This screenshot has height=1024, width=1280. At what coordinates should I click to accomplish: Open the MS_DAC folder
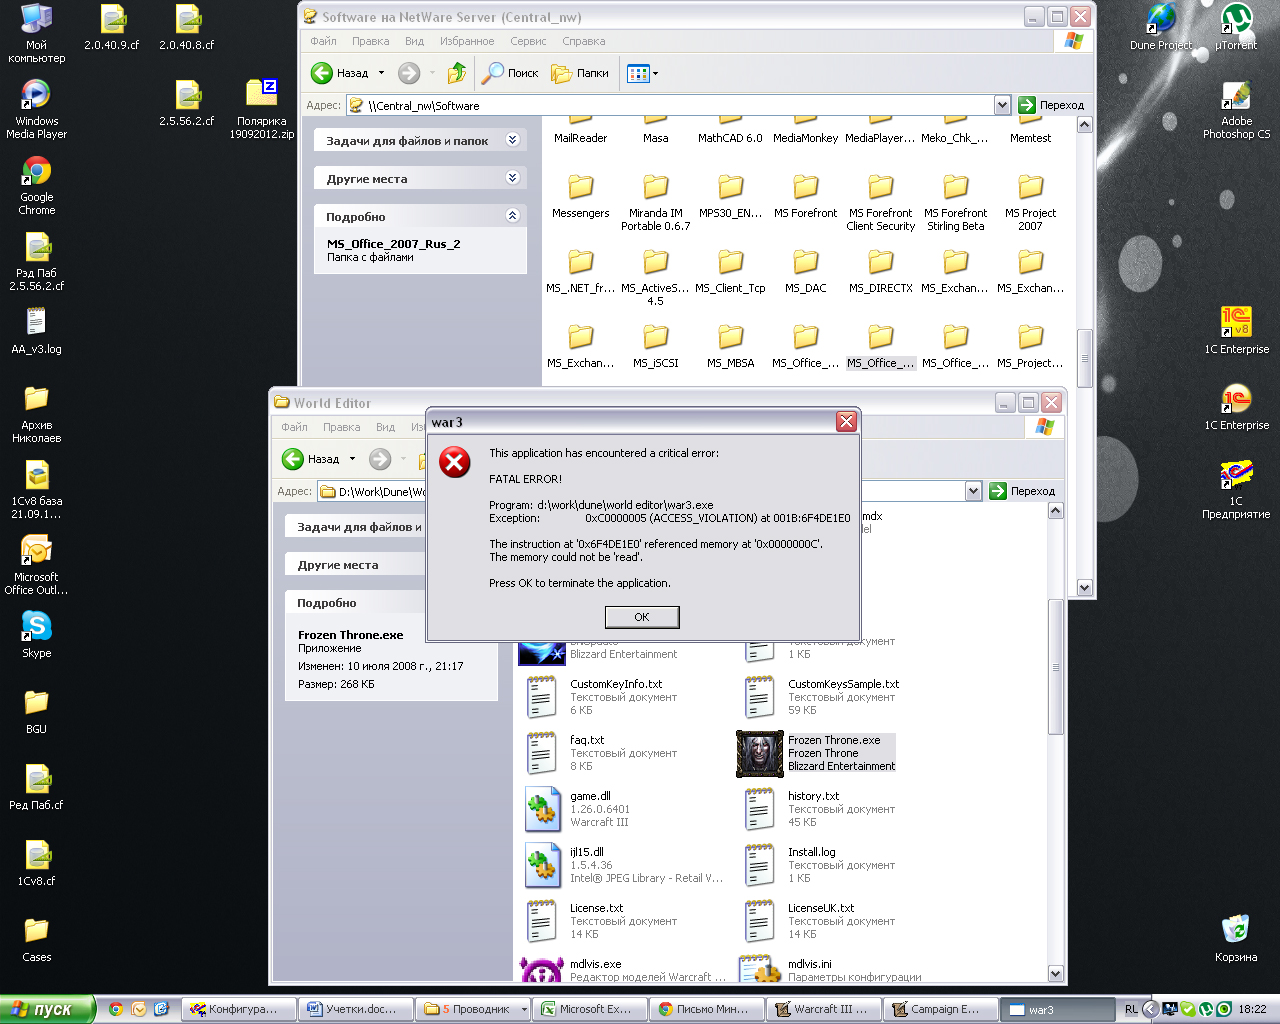click(806, 272)
